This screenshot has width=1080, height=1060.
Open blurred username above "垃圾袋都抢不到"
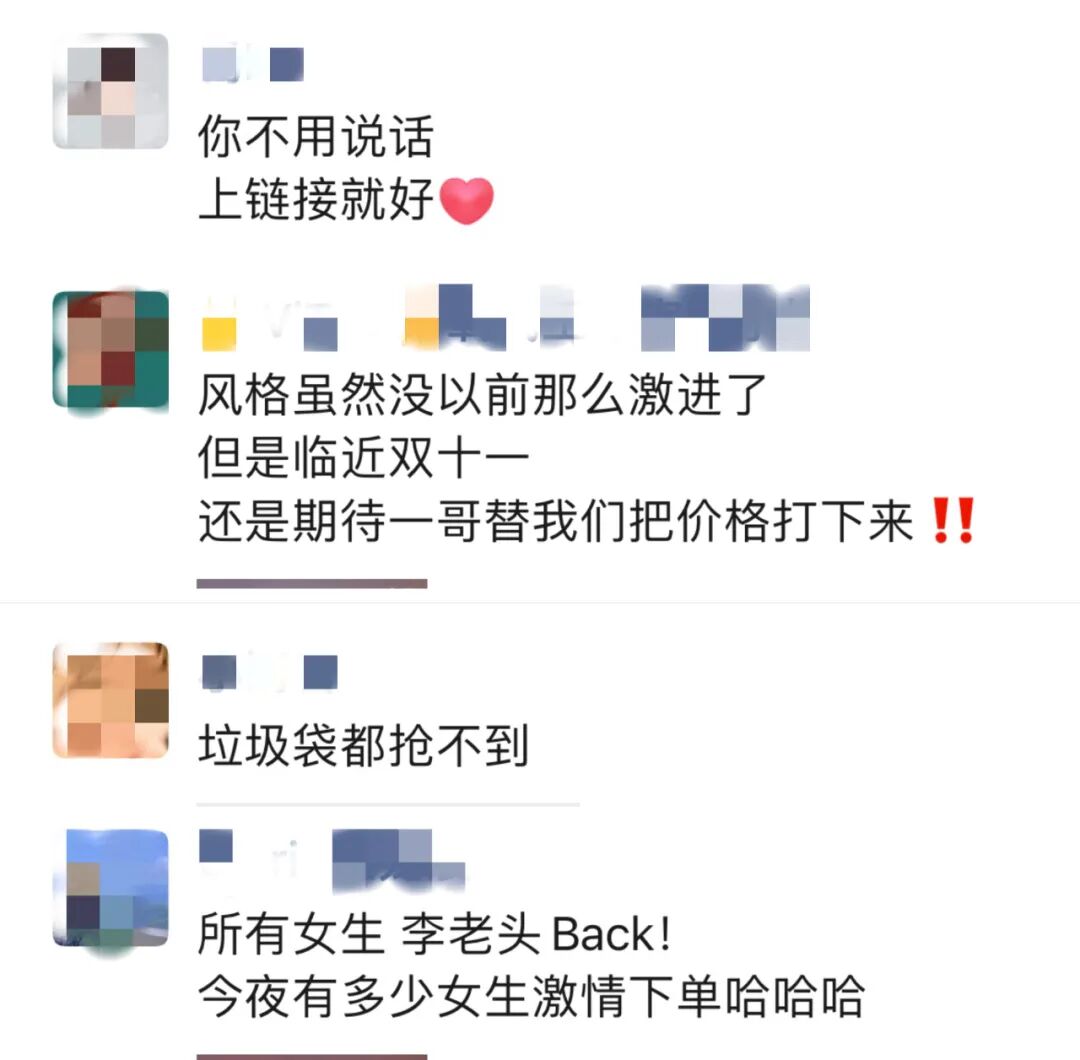269,672
